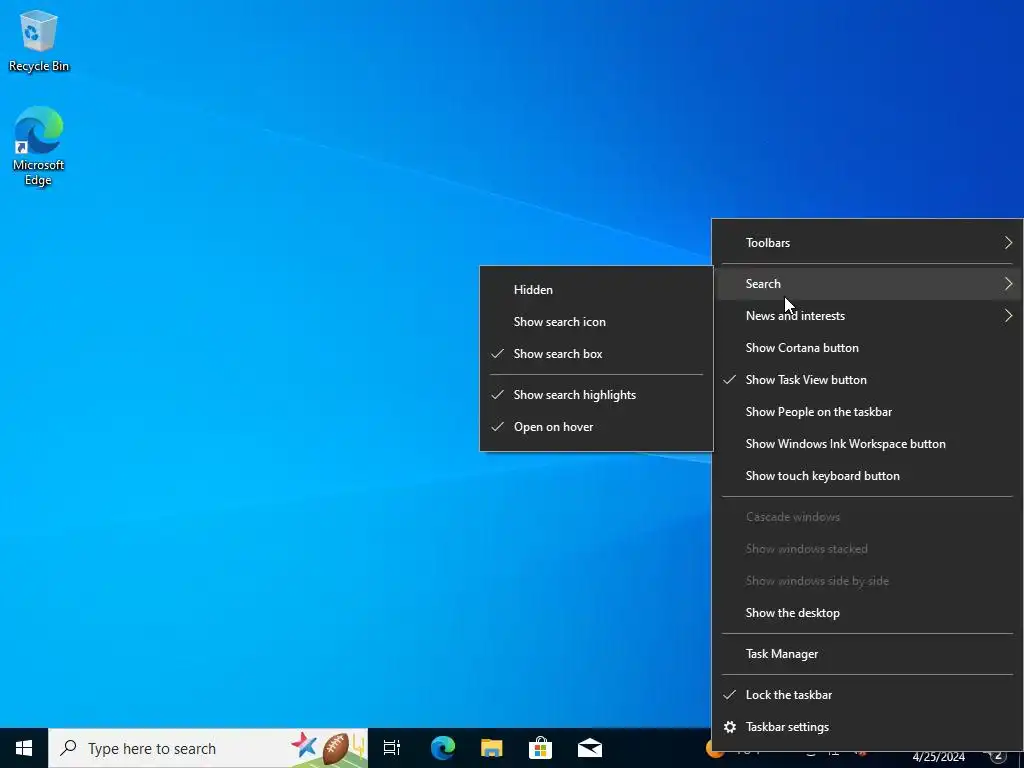
Task: Enable Show People on the taskbar
Action: pos(867,411)
